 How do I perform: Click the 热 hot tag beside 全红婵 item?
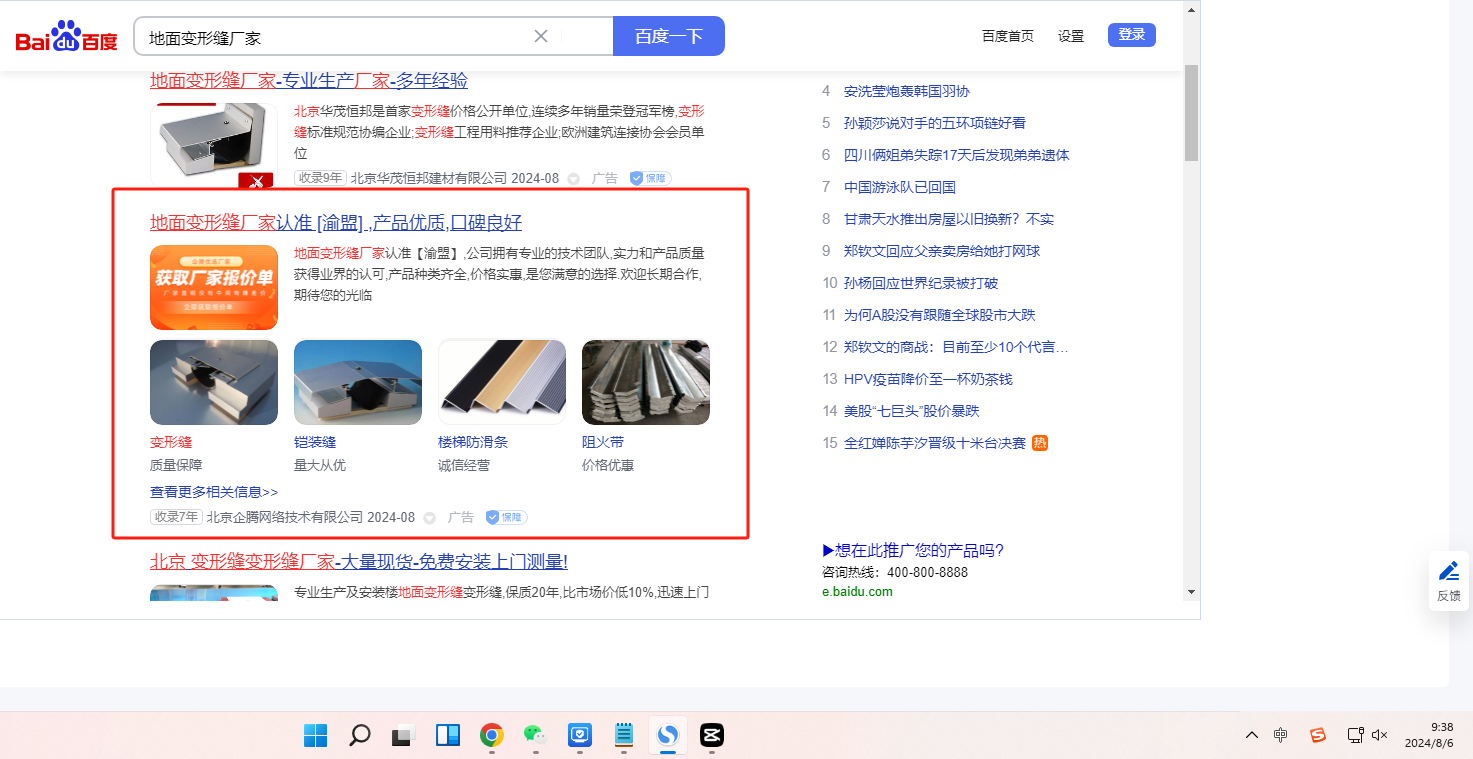pos(1040,443)
